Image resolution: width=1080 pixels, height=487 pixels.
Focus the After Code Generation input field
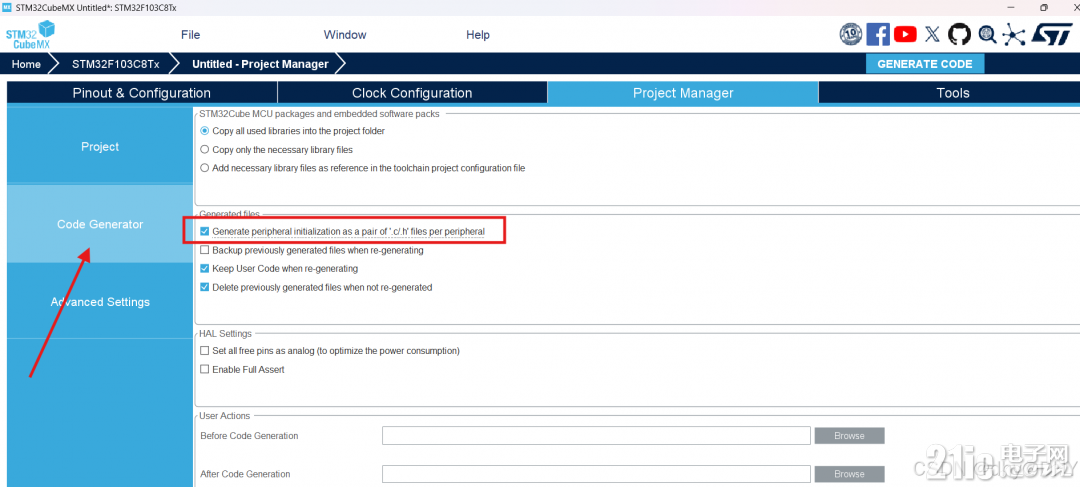click(596, 474)
